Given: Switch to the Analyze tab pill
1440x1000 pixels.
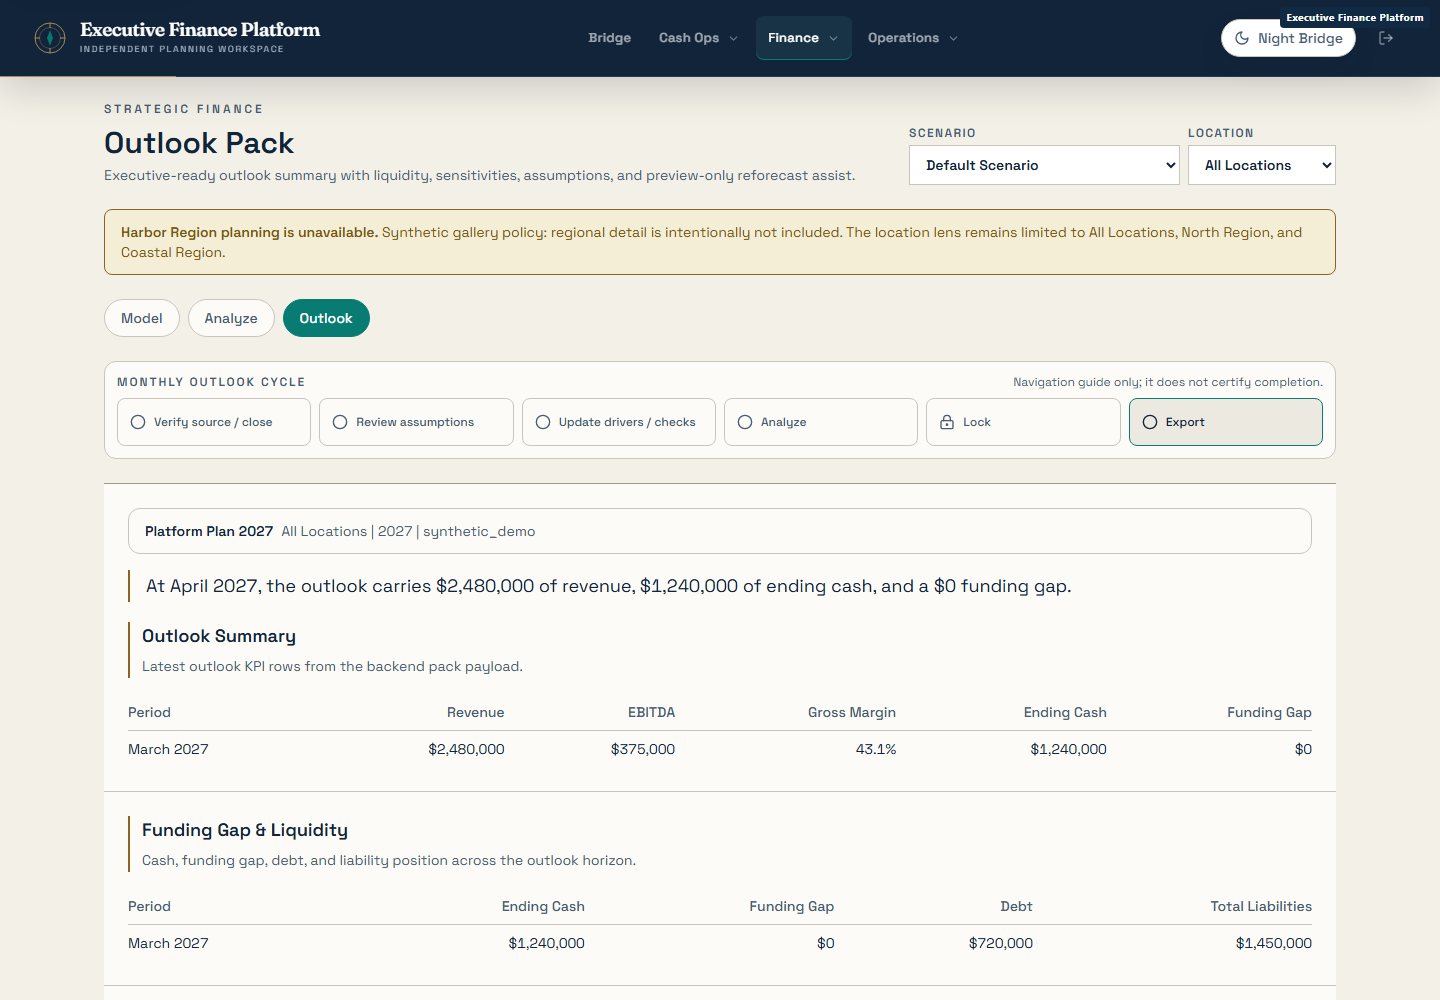Looking at the screenshot, I should pyautogui.click(x=231, y=318).
